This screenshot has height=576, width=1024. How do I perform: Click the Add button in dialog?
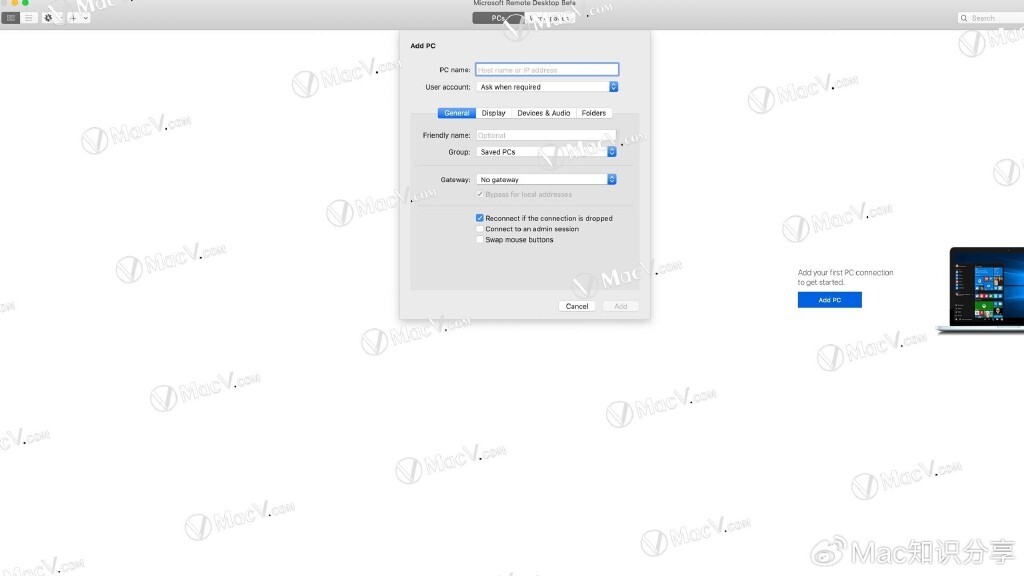620,306
